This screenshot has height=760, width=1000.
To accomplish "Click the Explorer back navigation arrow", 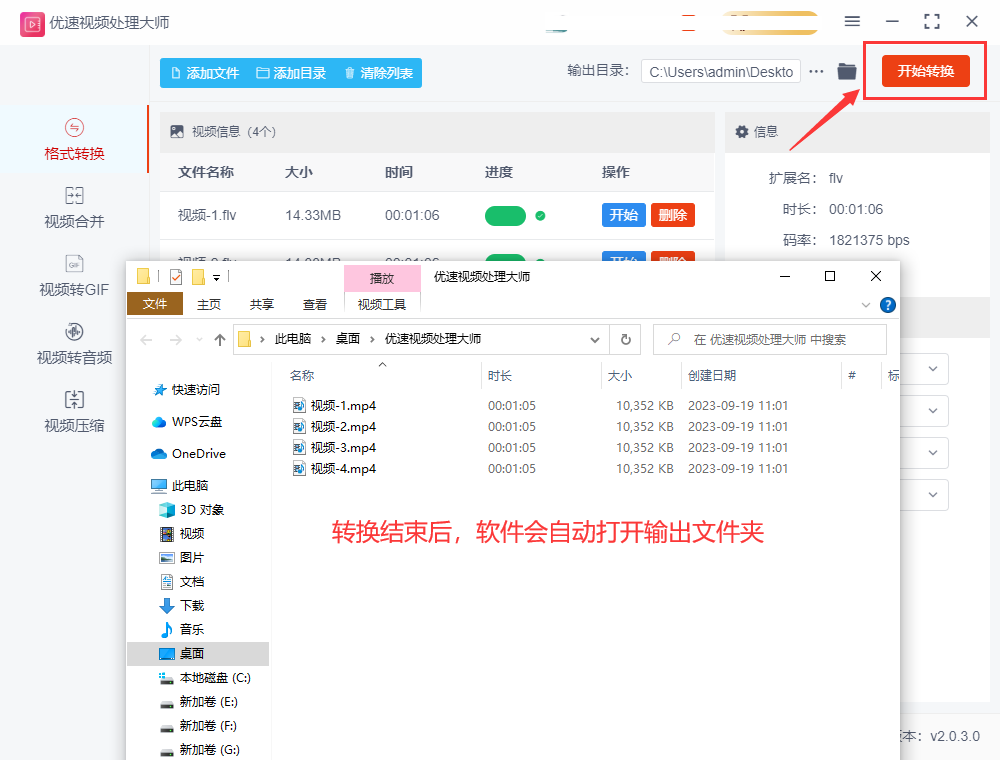I will click(146, 340).
